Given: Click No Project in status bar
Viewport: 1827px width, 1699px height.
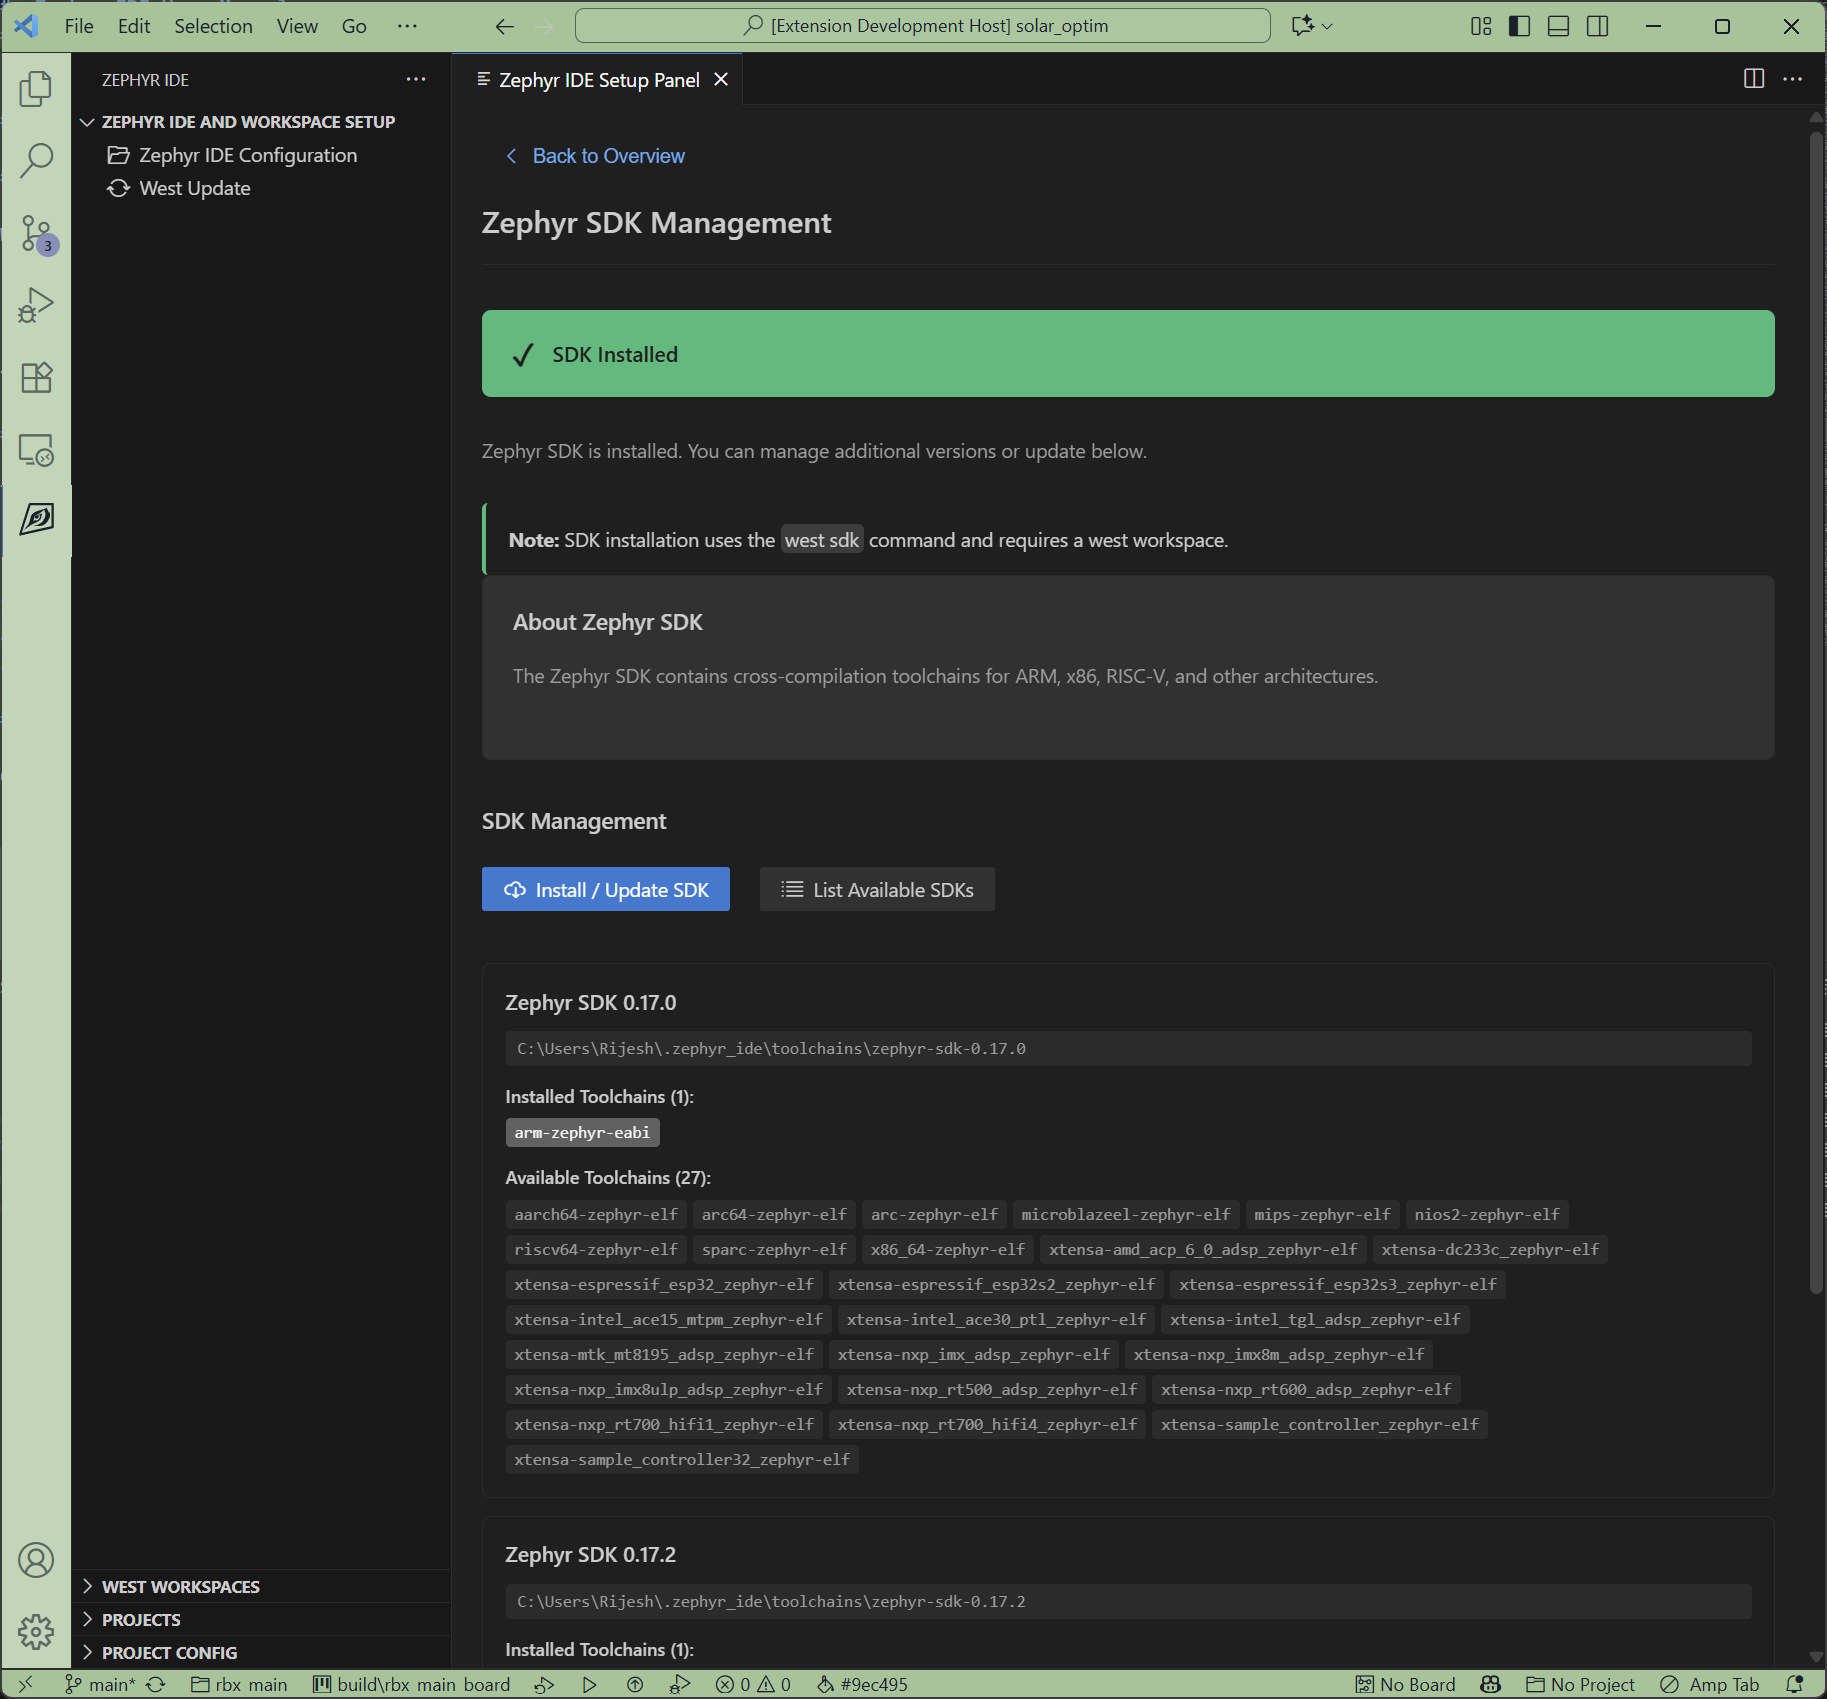Looking at the screenshot, I should pos(1580,1684).
